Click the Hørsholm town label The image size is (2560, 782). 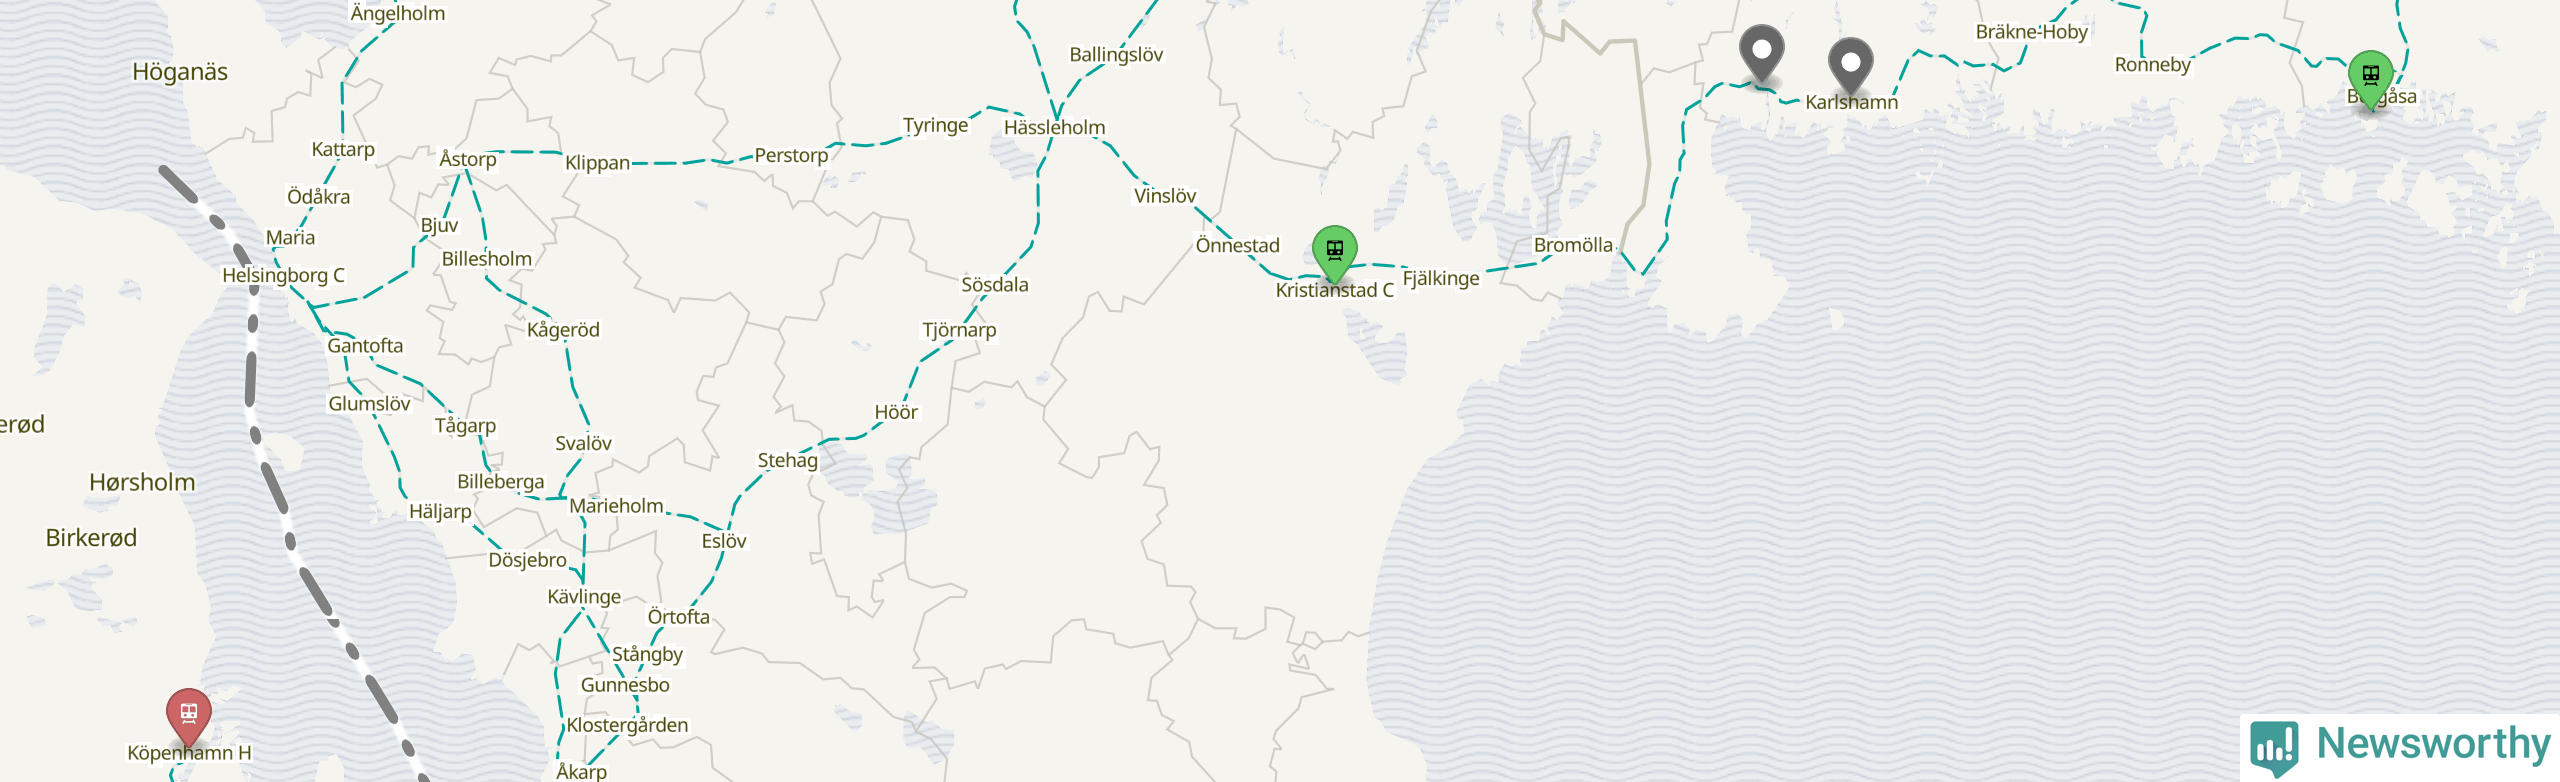click(x=142, y=482)
